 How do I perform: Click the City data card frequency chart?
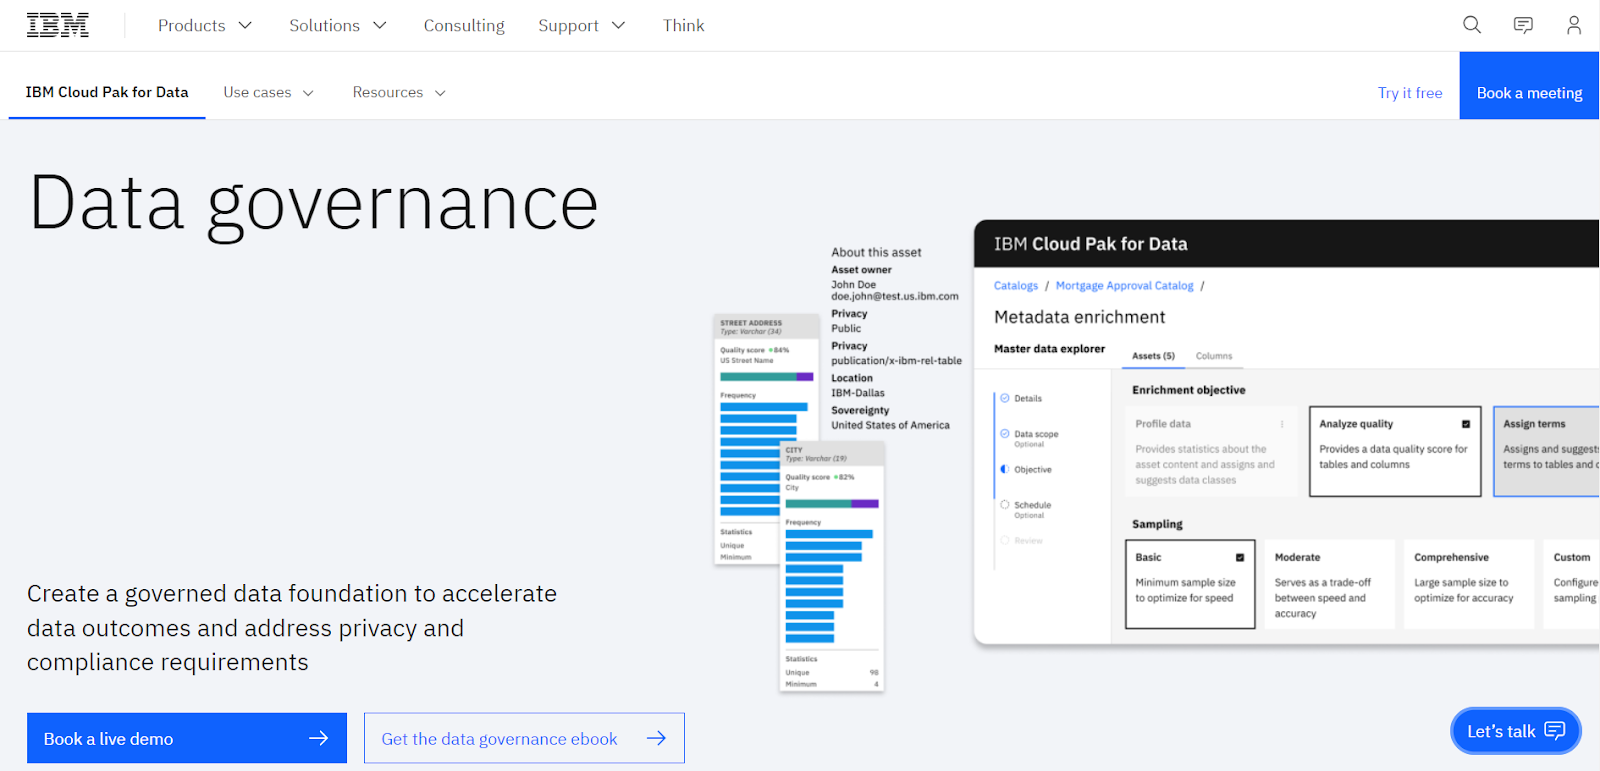point(829,587)
